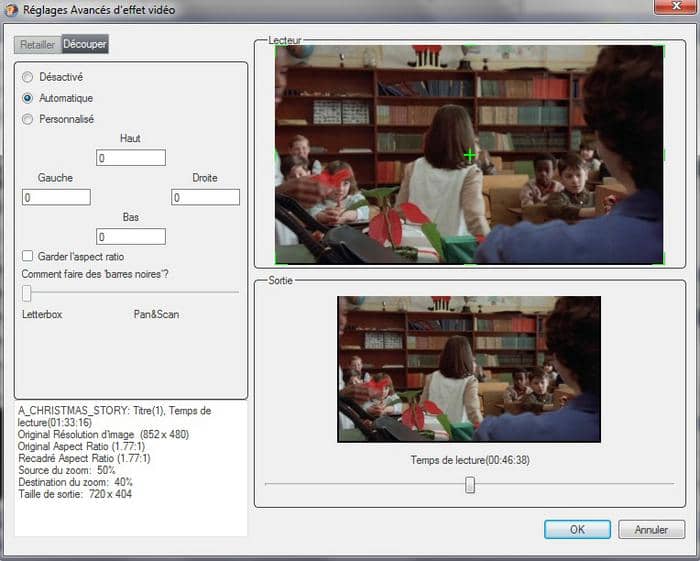Click into the Gauche input box

coord(56,197)
